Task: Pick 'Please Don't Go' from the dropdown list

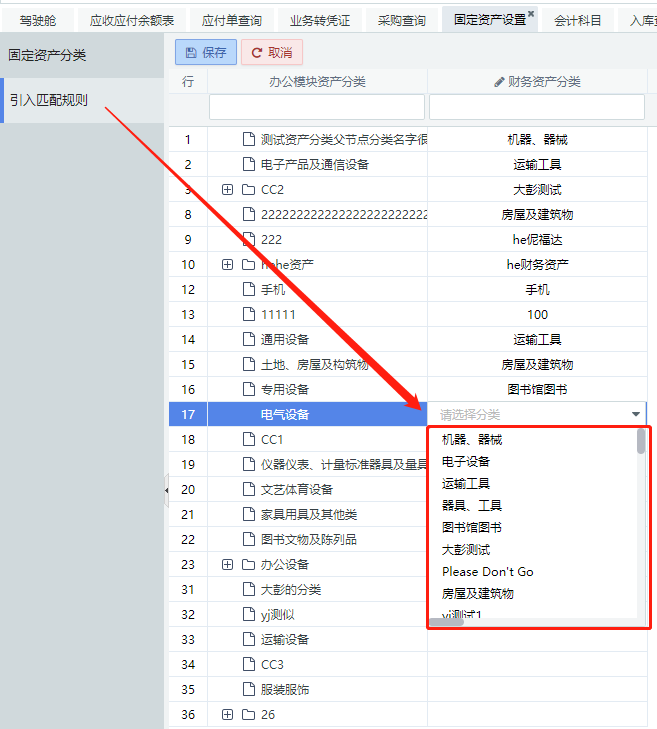Action: [488, 571]
